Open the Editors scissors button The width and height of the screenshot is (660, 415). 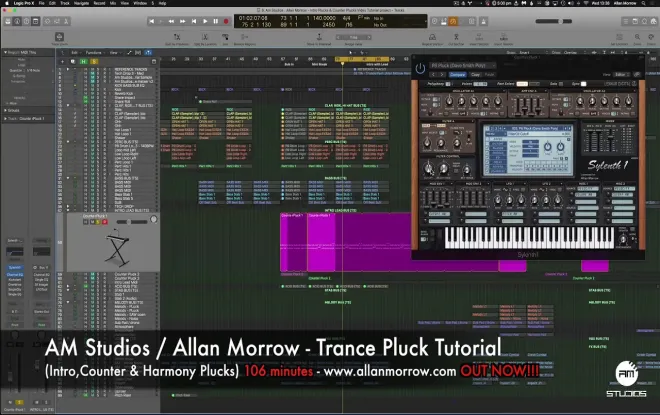pos(66,21)
